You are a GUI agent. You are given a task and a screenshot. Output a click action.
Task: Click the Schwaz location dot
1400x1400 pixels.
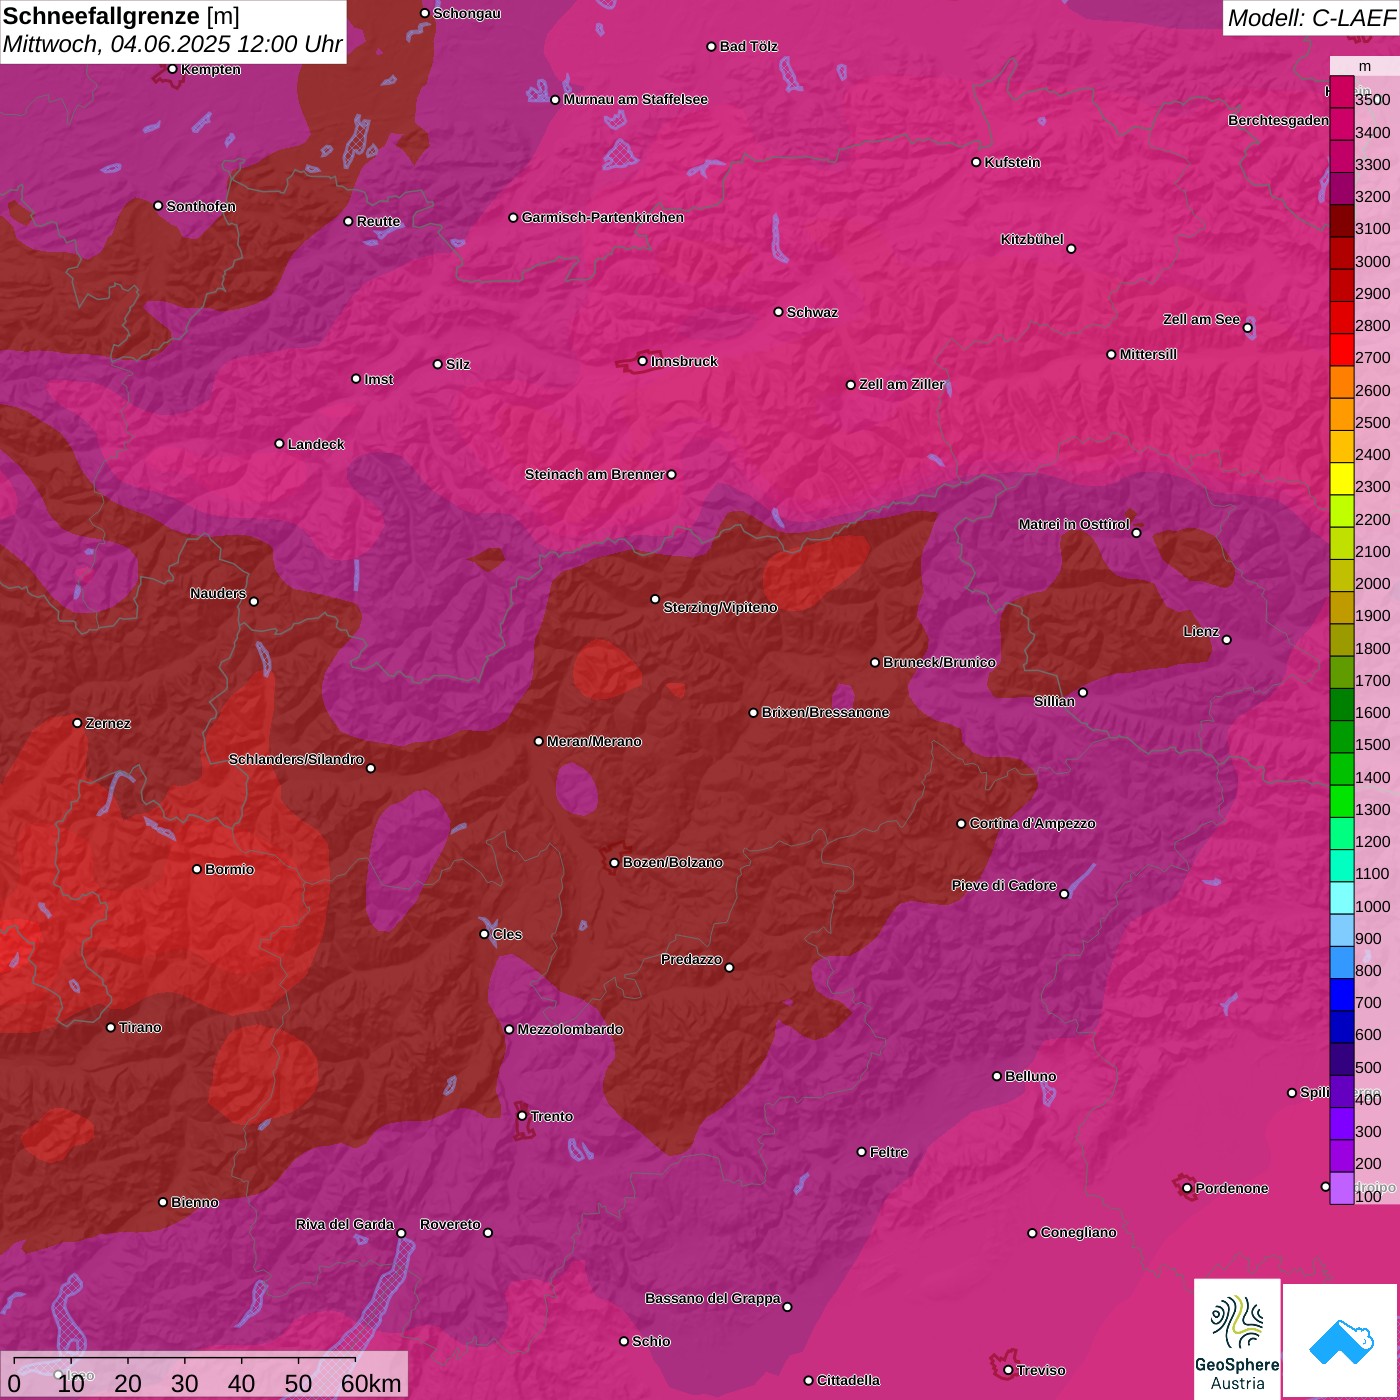(778, 312)
